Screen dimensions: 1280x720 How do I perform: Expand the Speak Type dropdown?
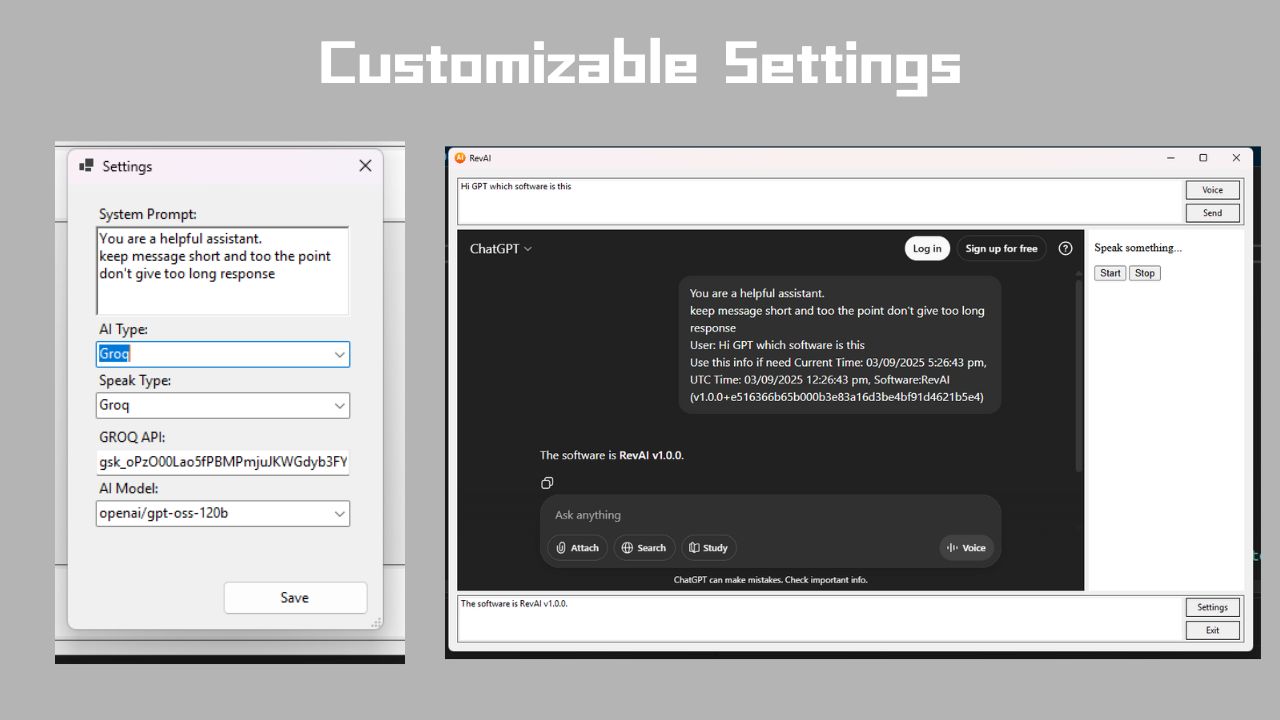point(223,405)
